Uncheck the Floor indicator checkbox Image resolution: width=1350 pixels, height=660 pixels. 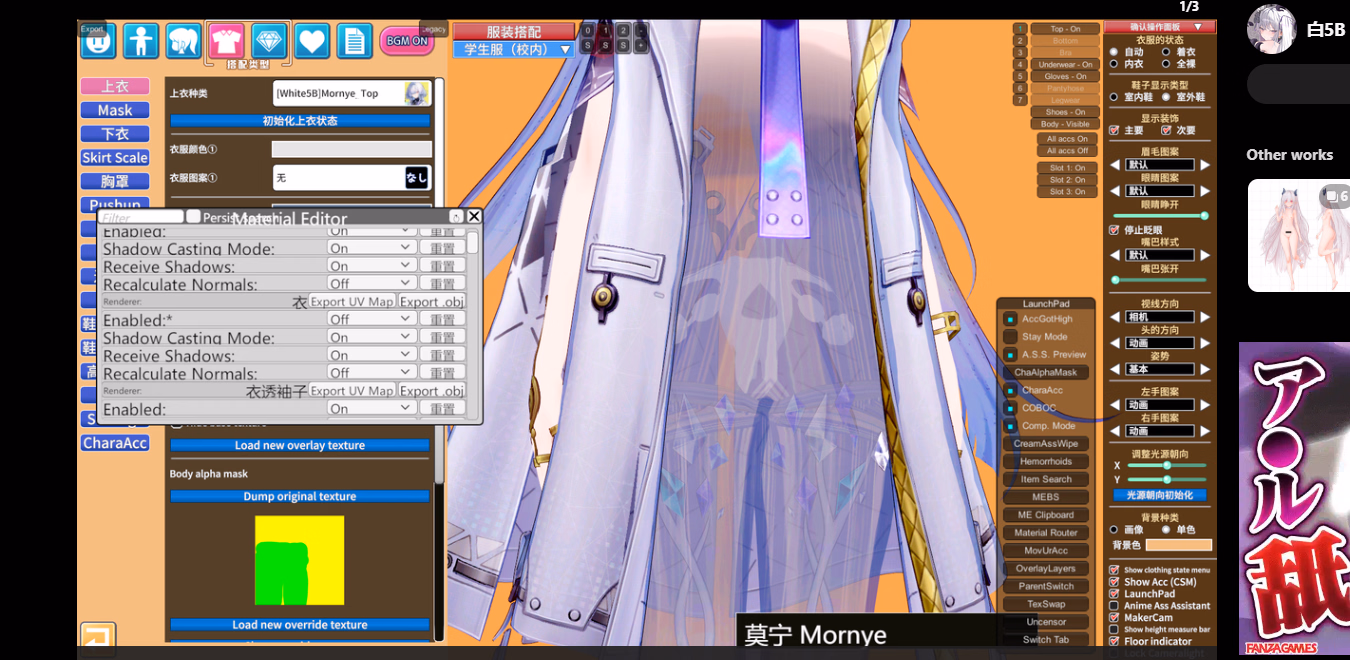(1114, 642)
